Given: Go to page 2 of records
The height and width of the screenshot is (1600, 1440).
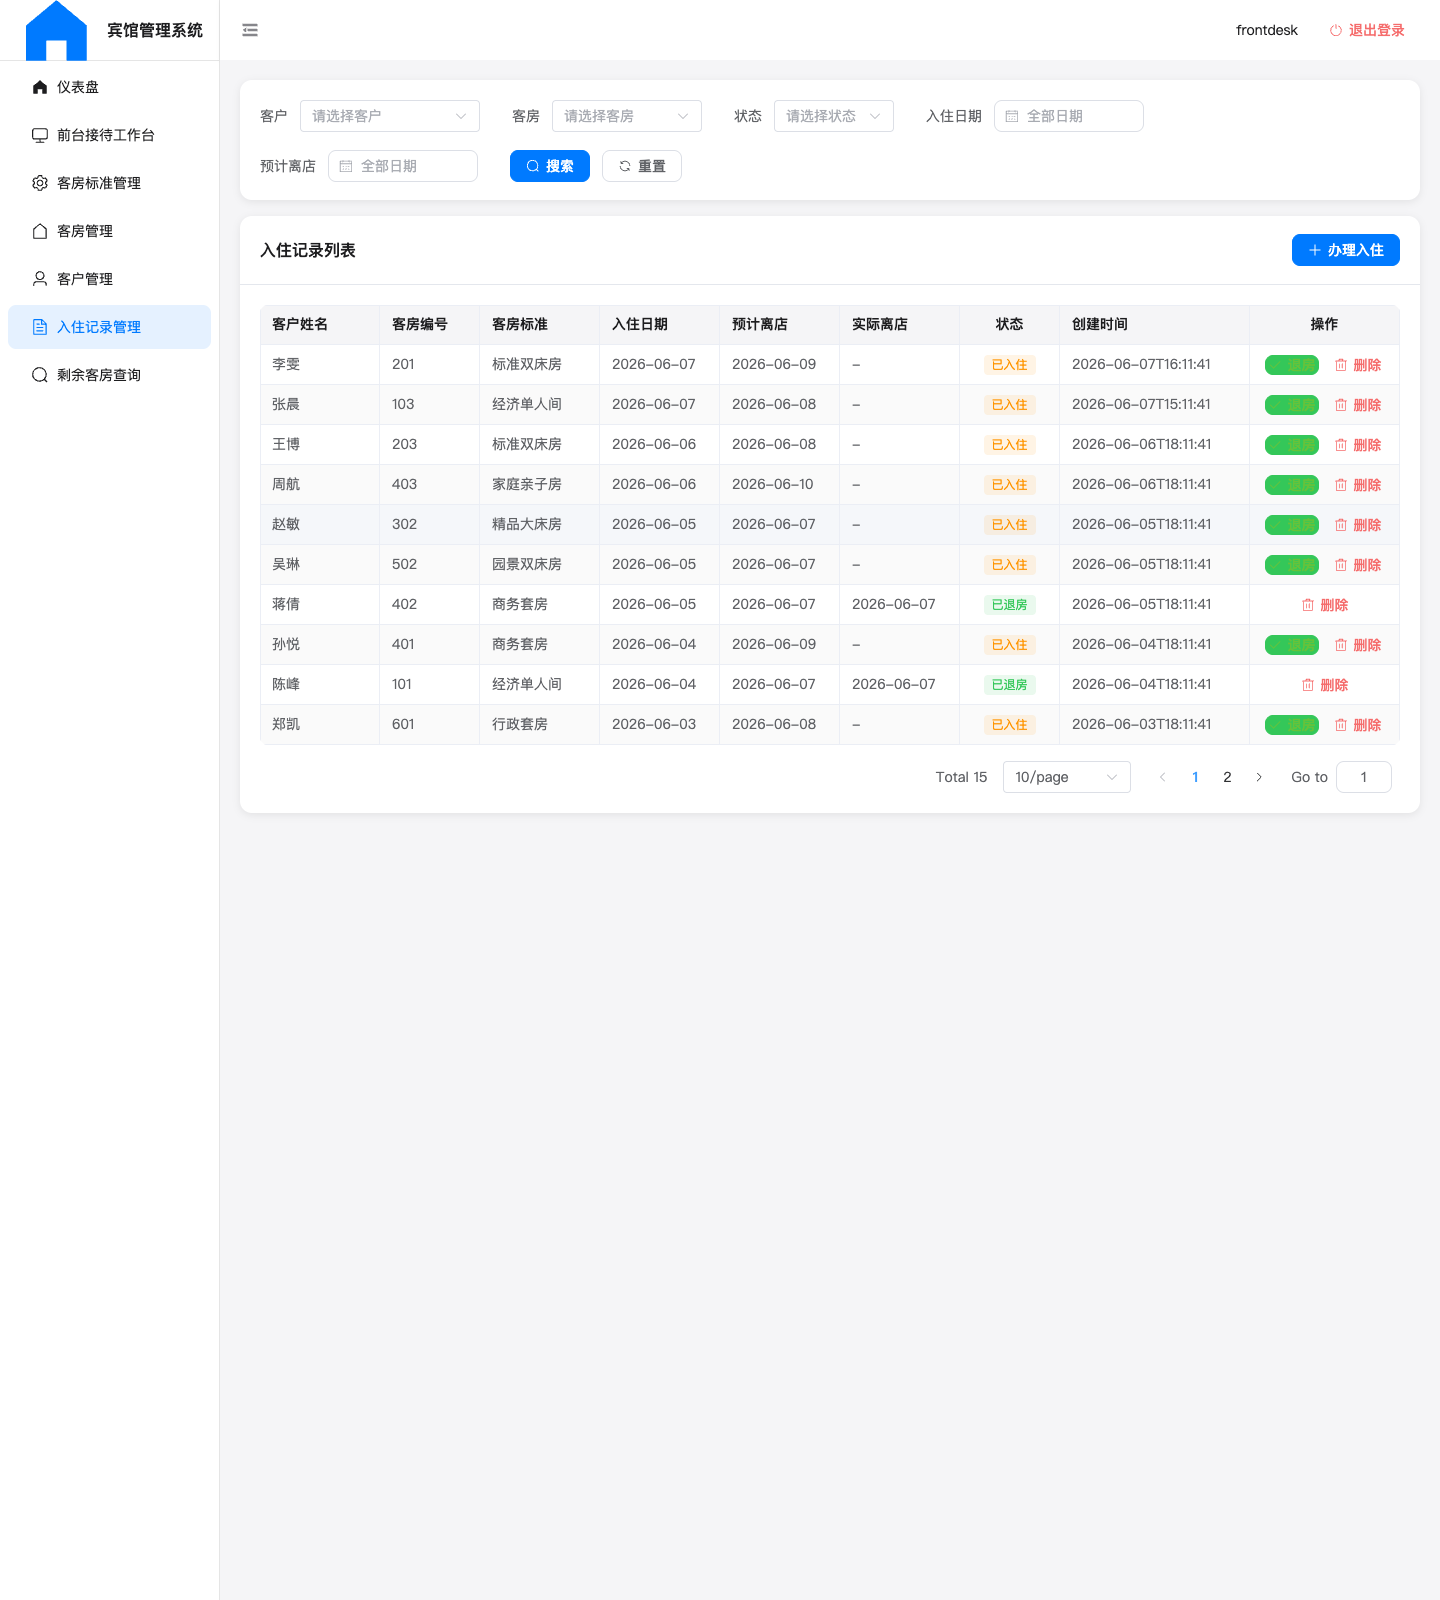Looking at the screenshot, I should click(1227, 777).
